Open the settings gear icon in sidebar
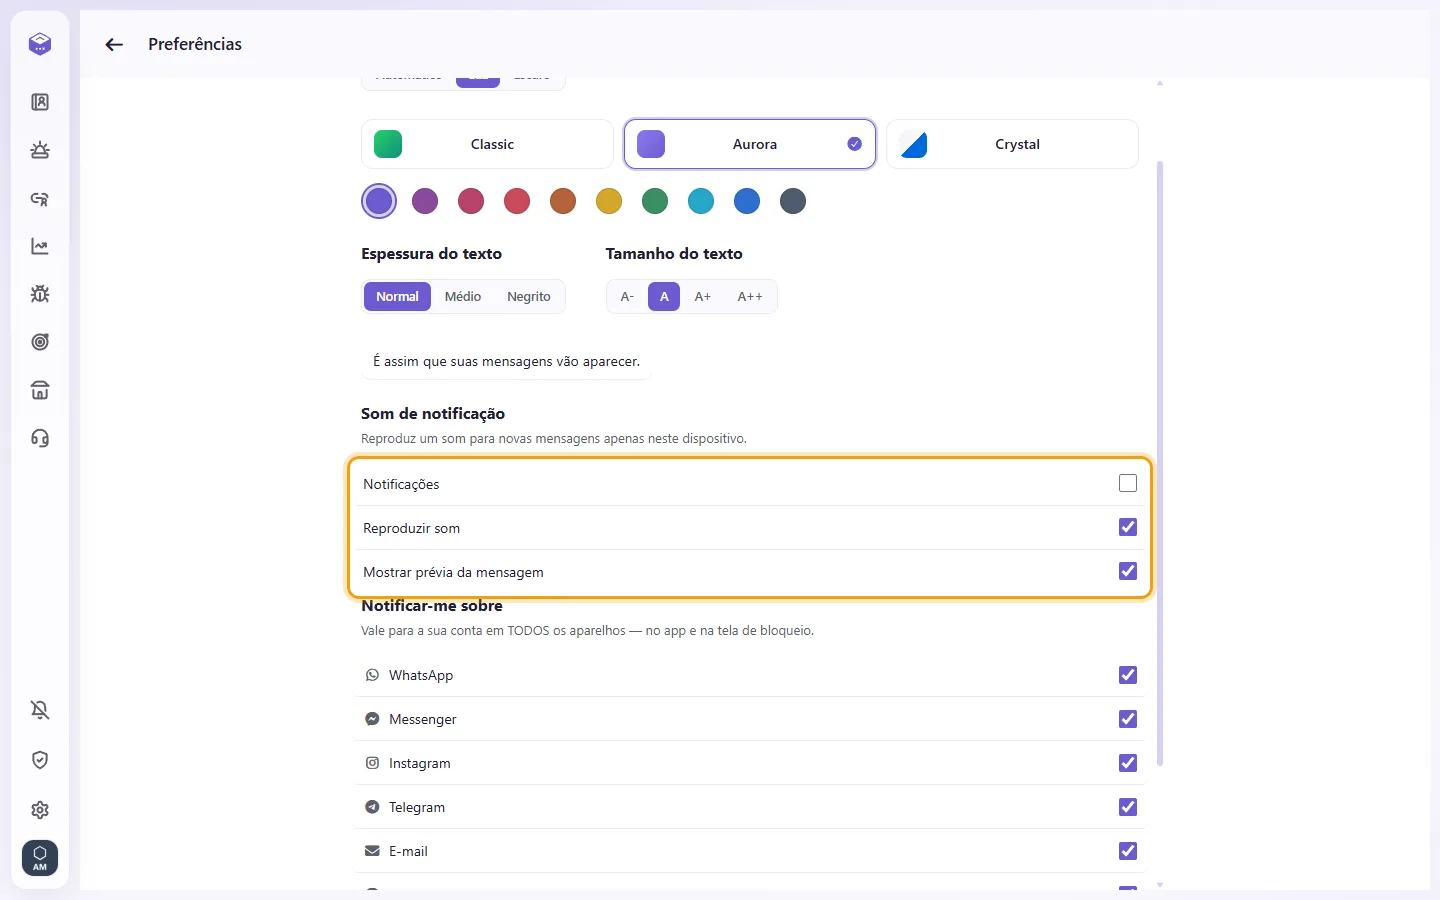This screenshot has width=1440, height=900. 40,810
